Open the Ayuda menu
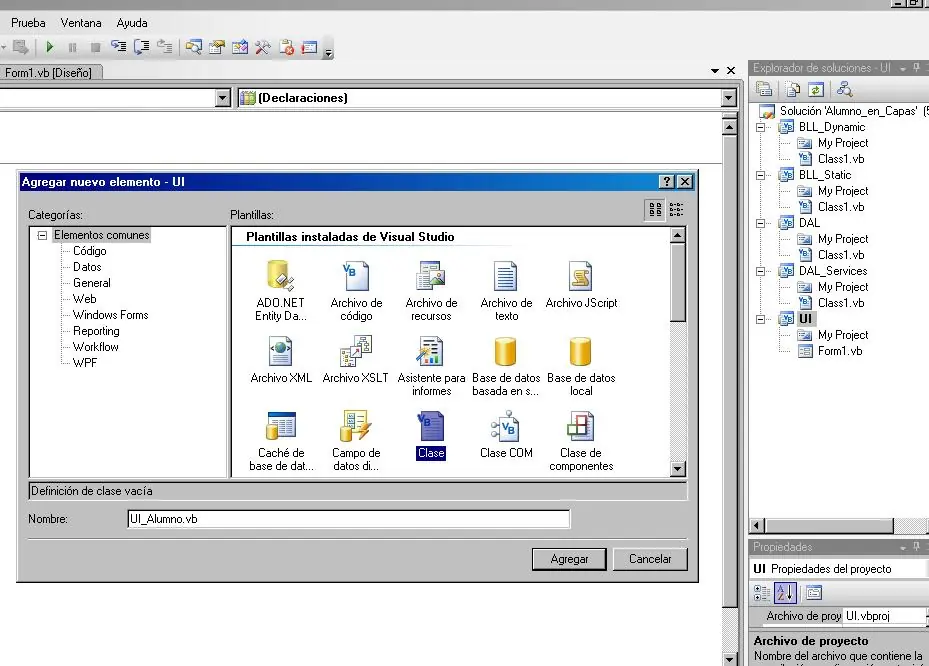 click(x=132, y=23)
